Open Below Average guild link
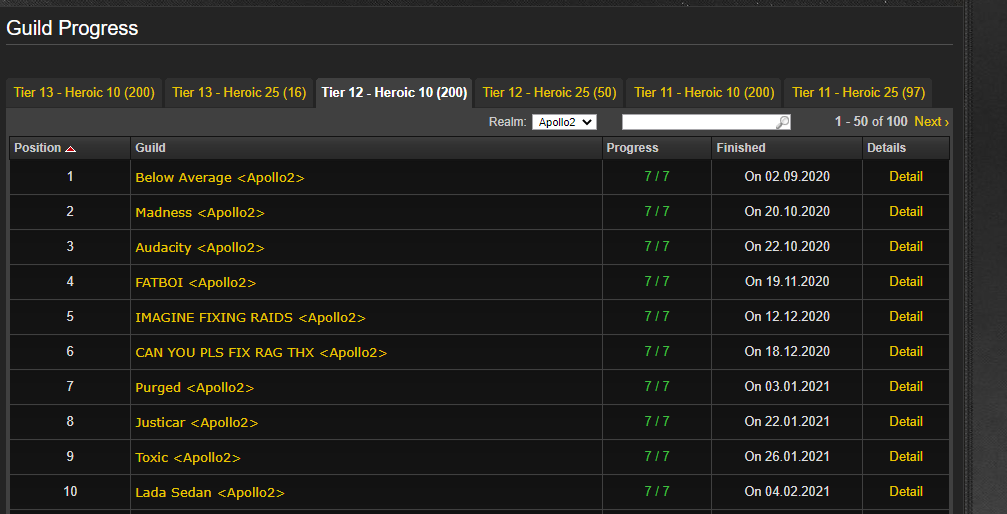Screen dimensions: 1007x514 pos(220,177)
